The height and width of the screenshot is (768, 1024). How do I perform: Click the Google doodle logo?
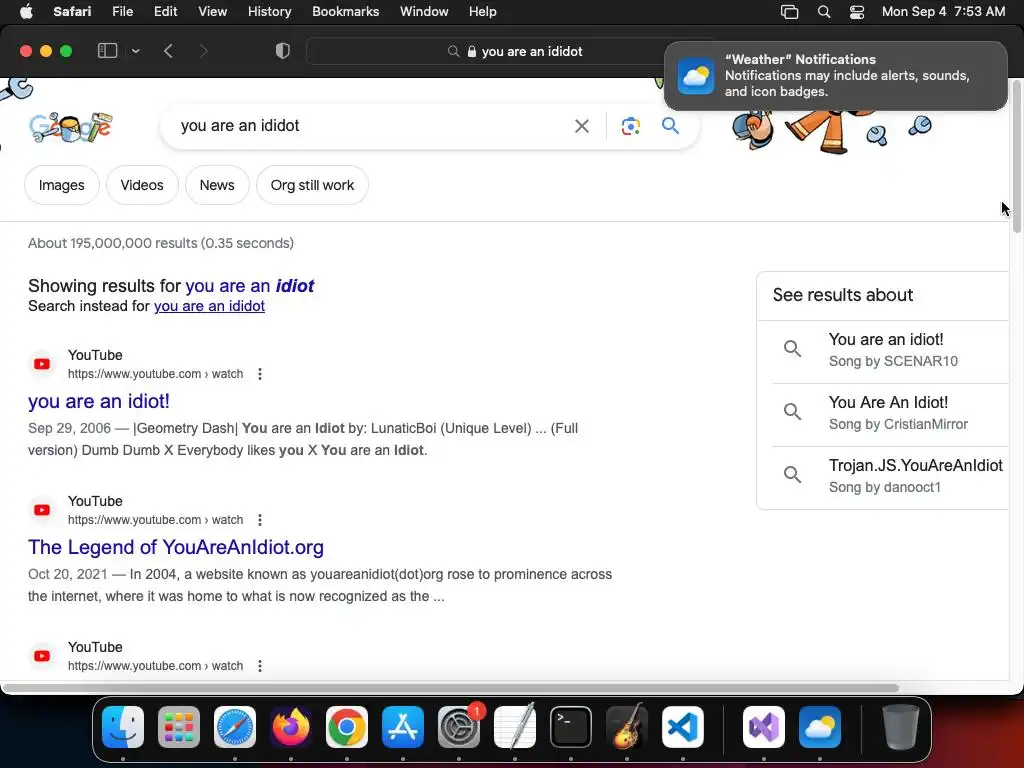[x=71, y=126]
